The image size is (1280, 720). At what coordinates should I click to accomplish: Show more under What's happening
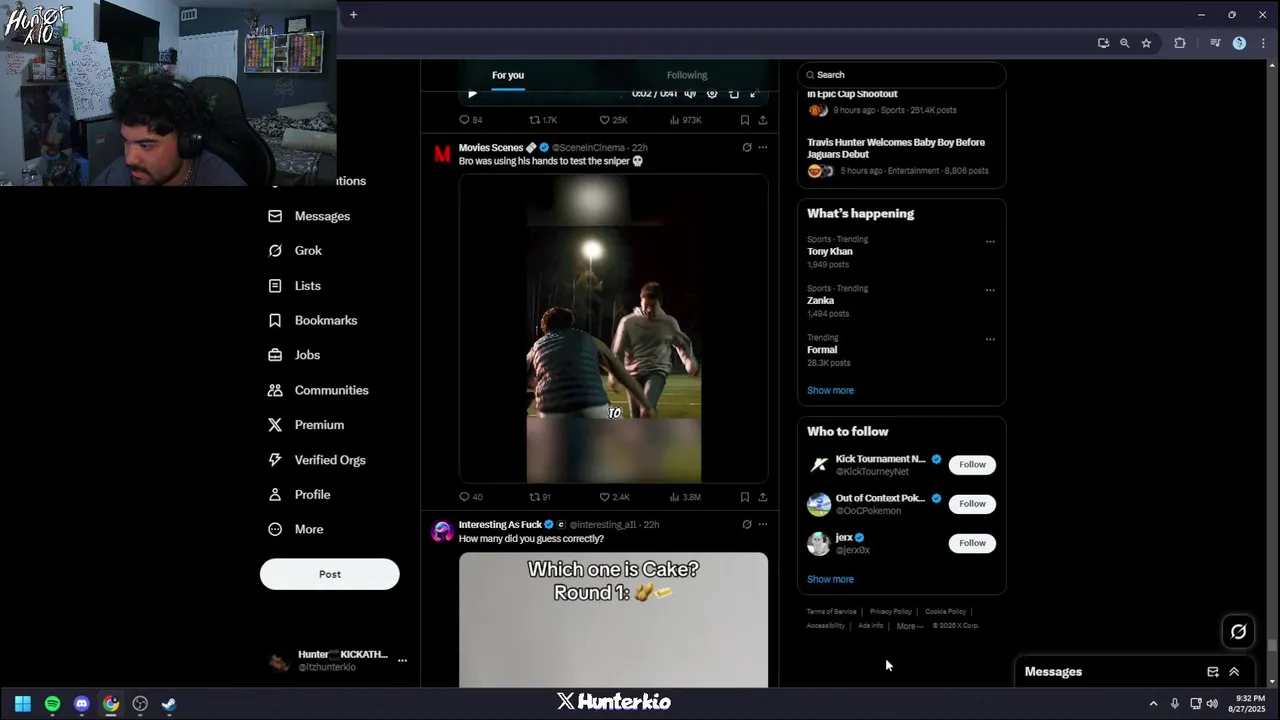pyautogui.click(x=830, y=391)
